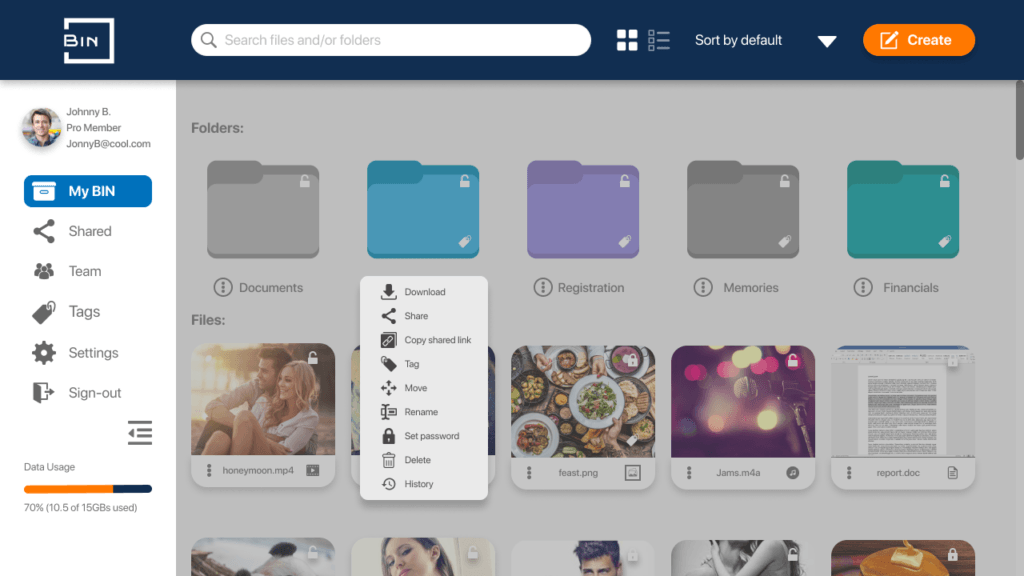
Task: Open the Team section
Action: (44, 271)
